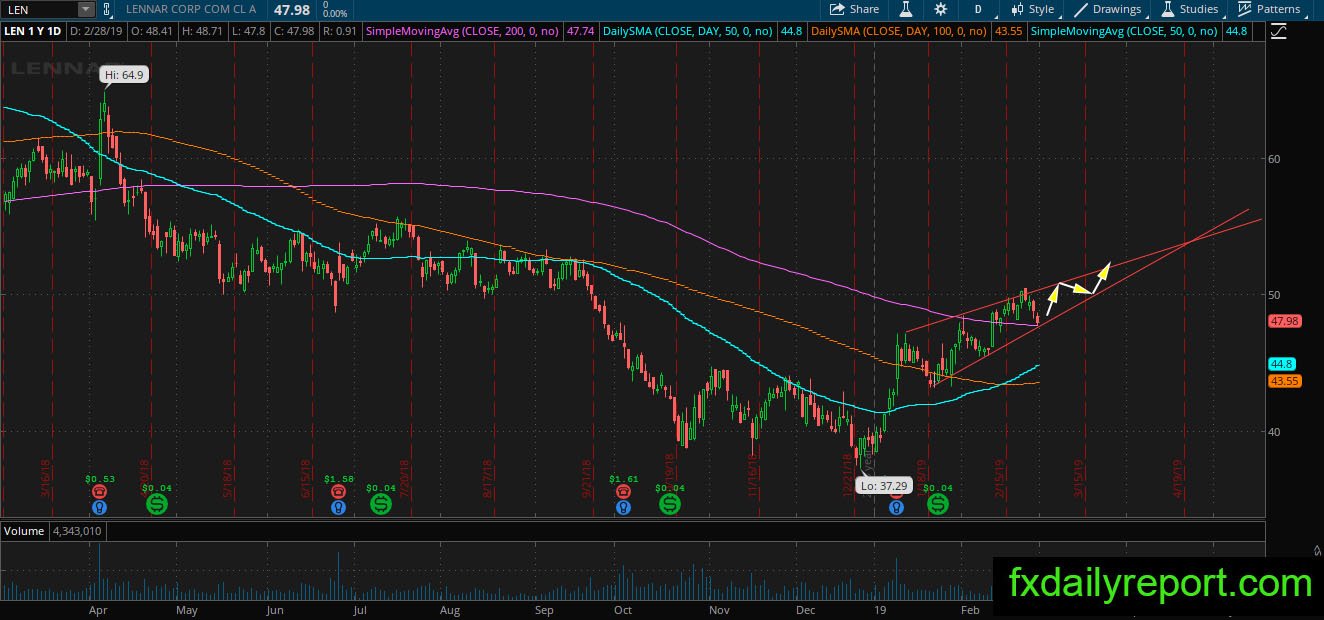This screenshot has width=1324, height=620.
Task: Open the D timeframe selector
Action: (978, 9)
